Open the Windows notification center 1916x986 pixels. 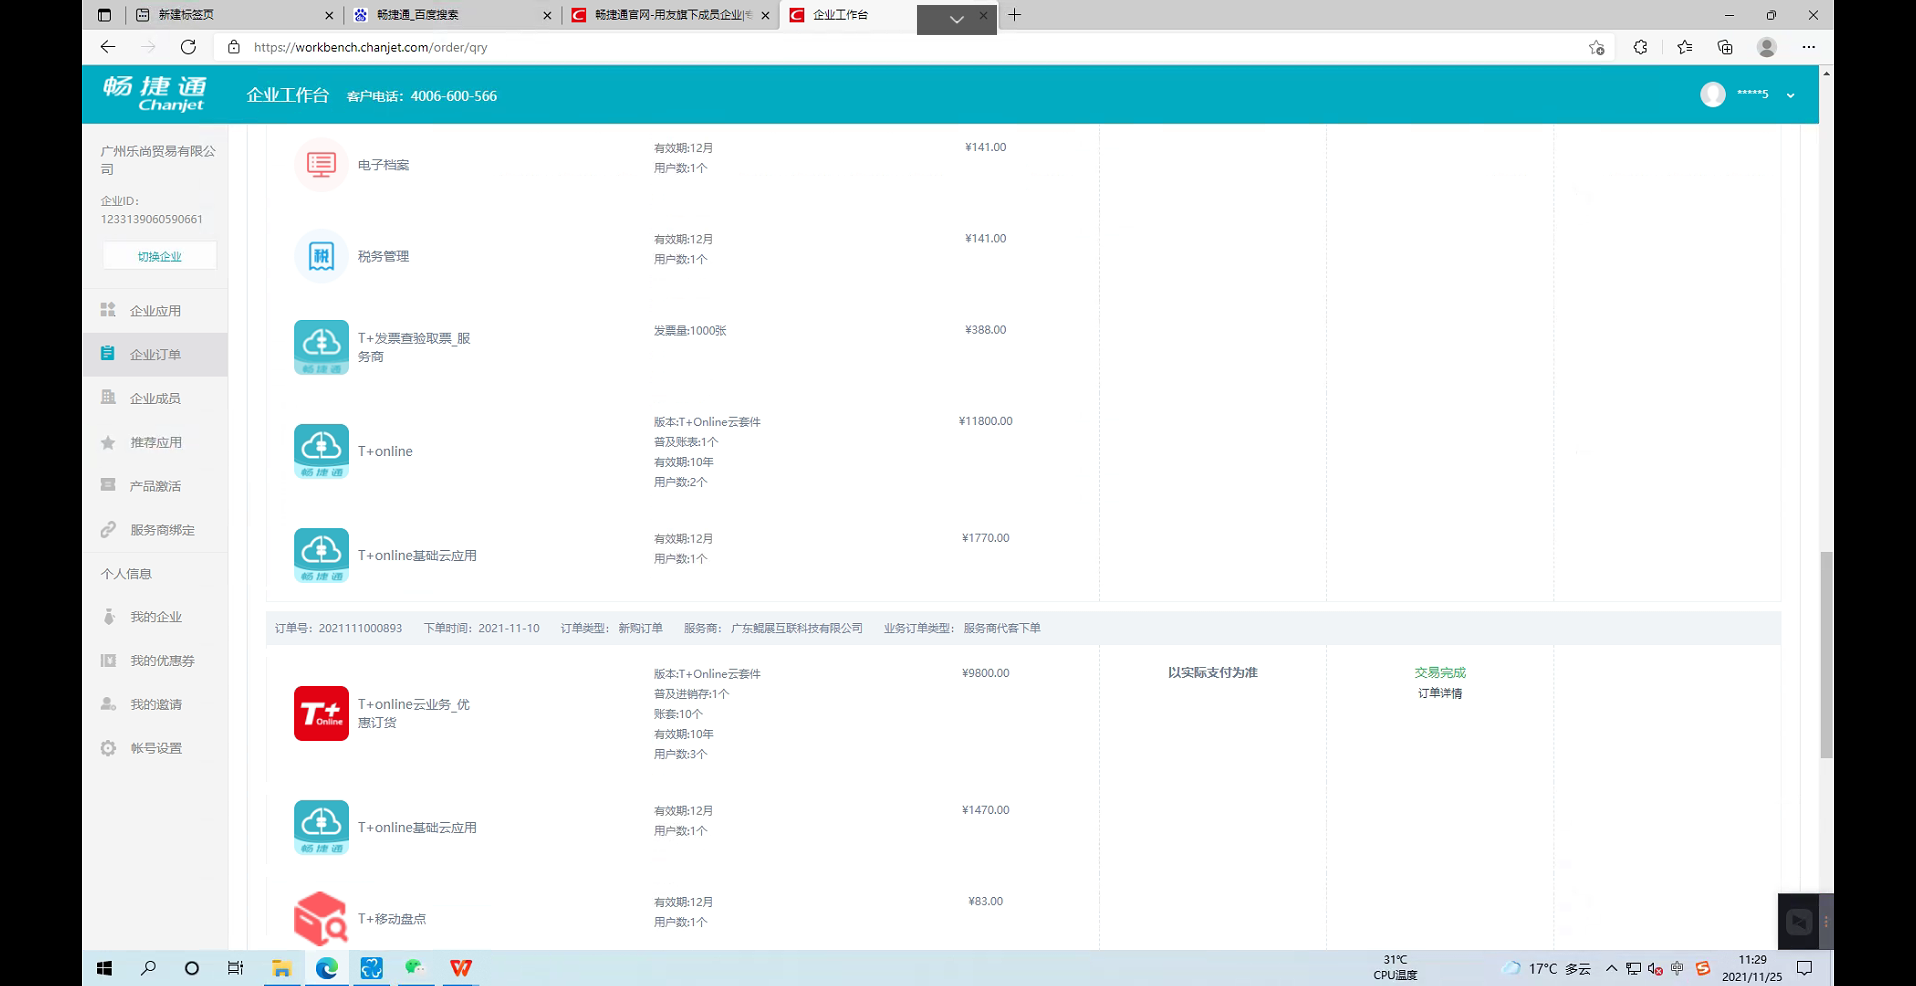click(x=1804, y=968)
